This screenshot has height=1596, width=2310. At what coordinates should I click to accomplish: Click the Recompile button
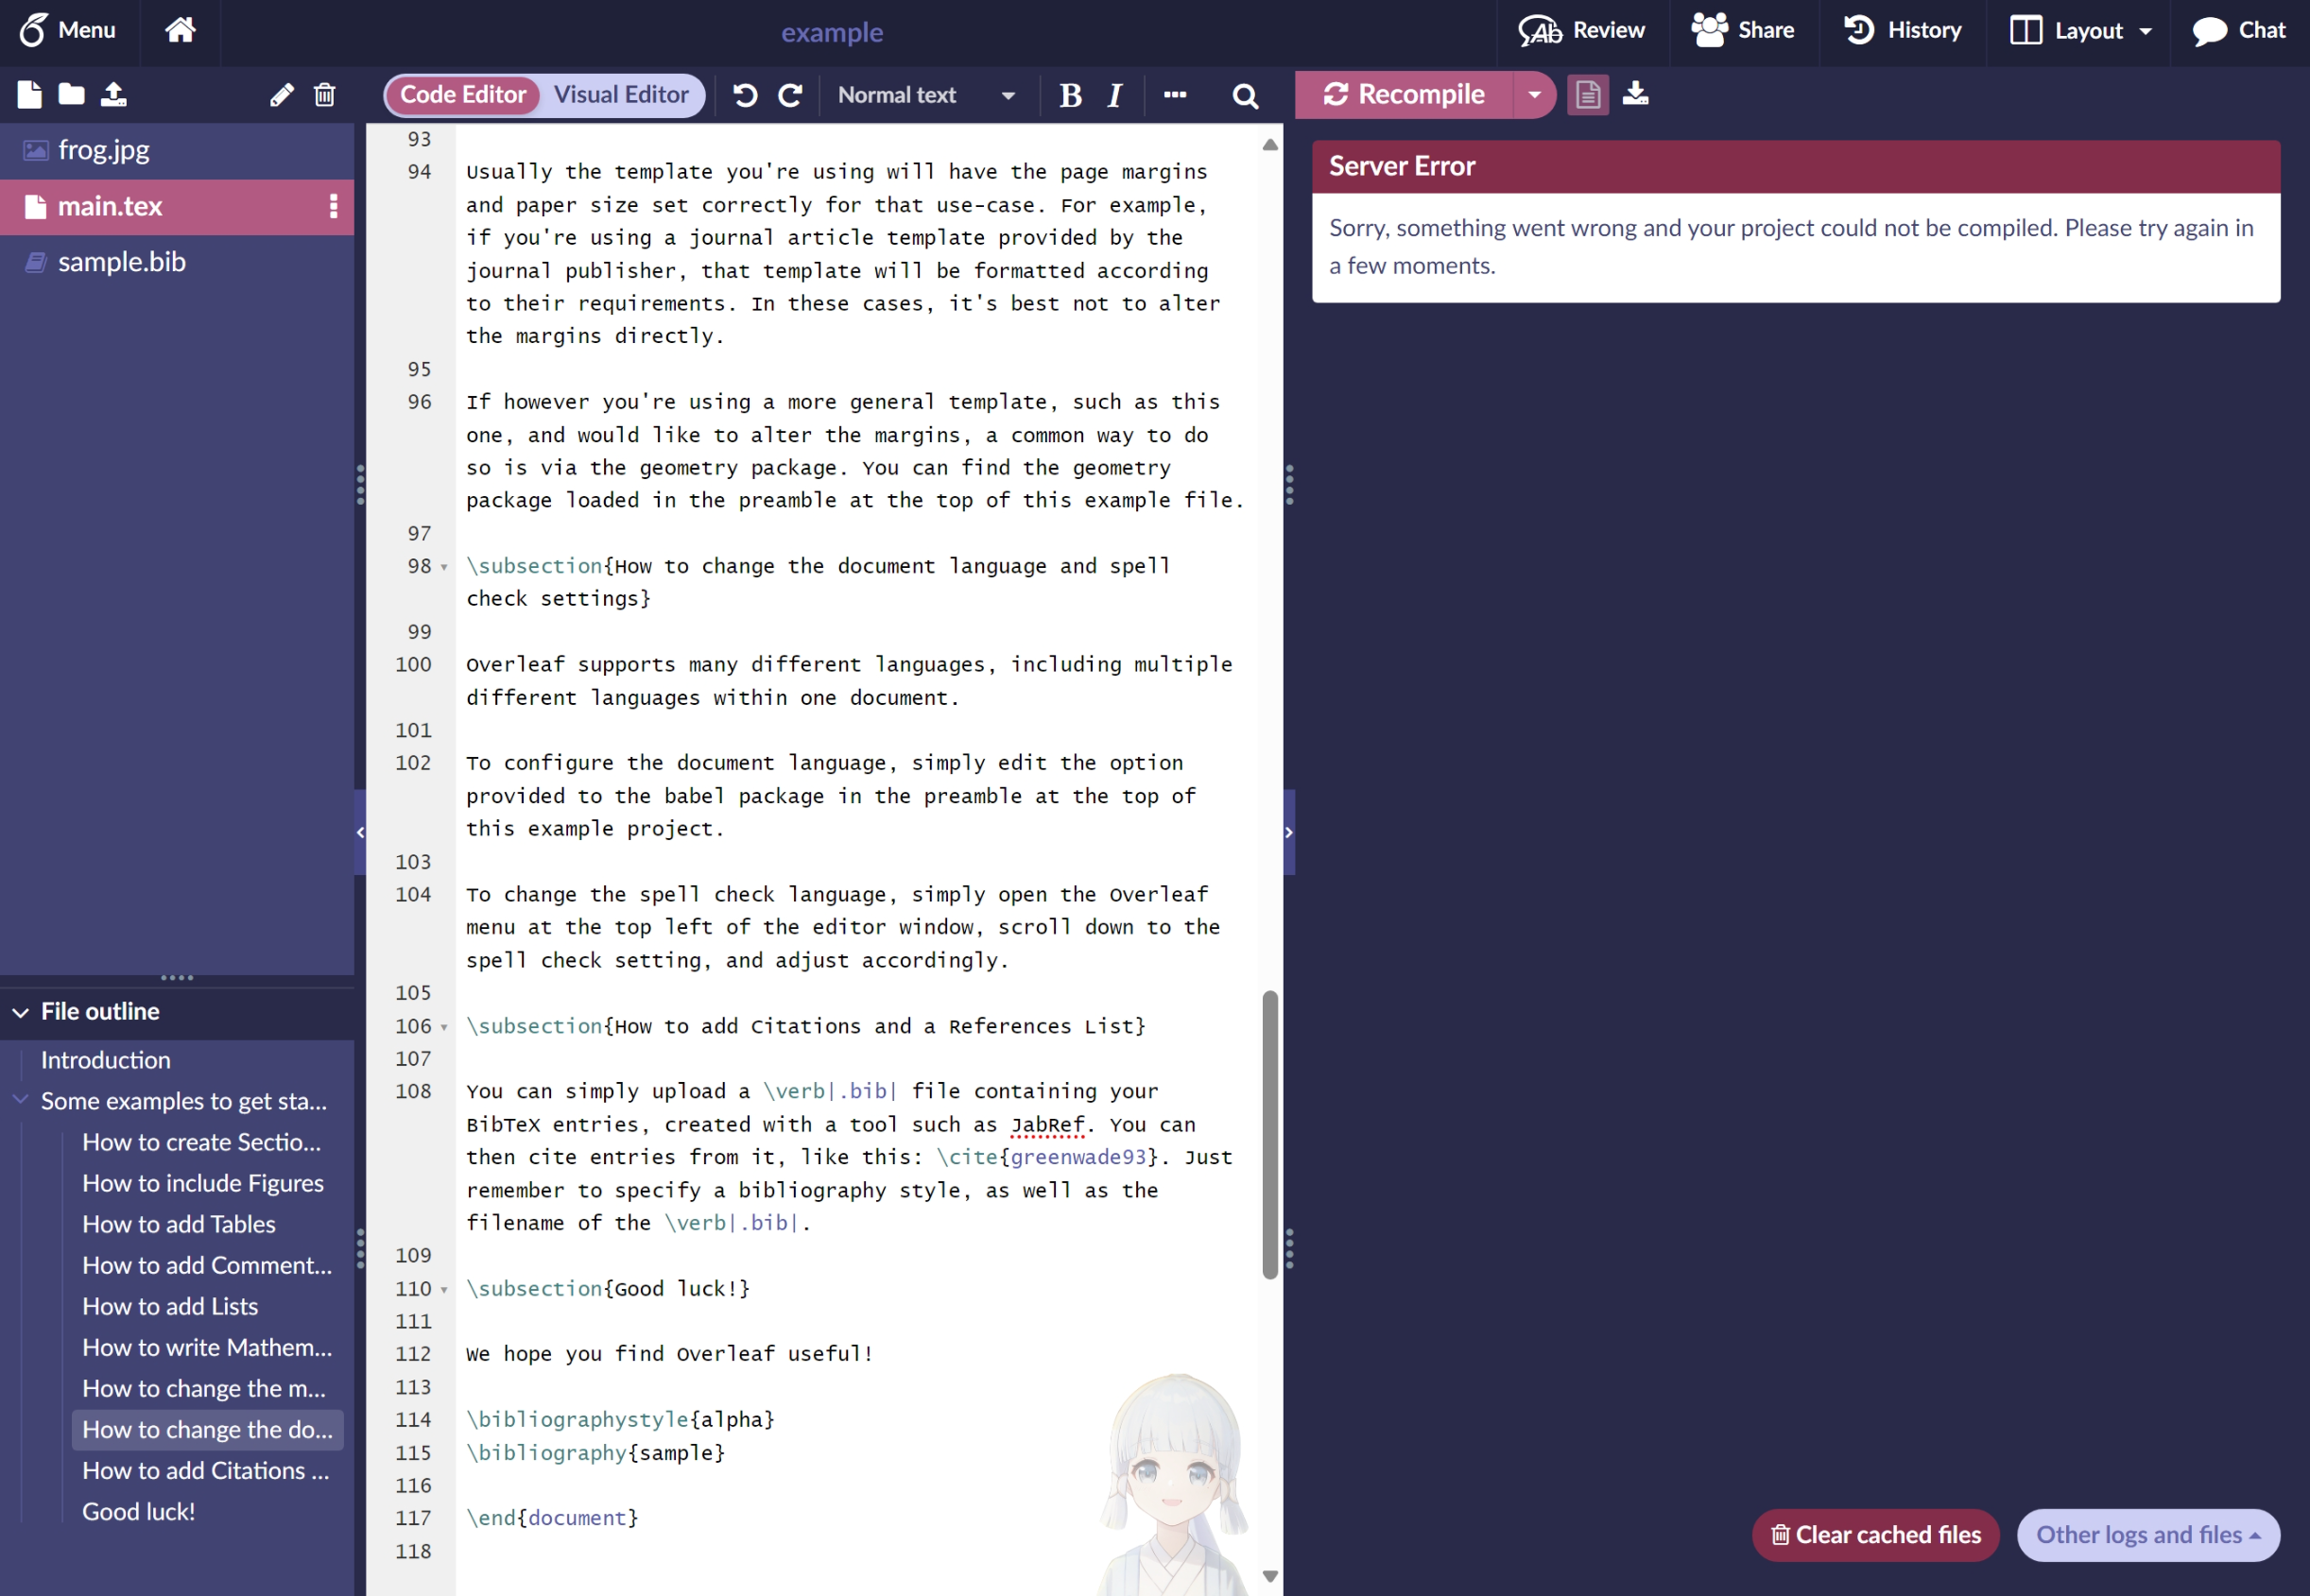point(1403,95)
